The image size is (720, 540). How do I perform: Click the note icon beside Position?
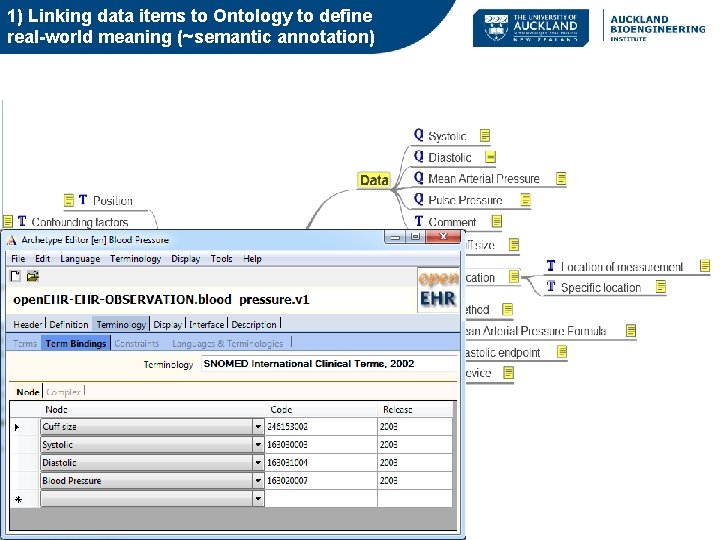click(69, 200)
